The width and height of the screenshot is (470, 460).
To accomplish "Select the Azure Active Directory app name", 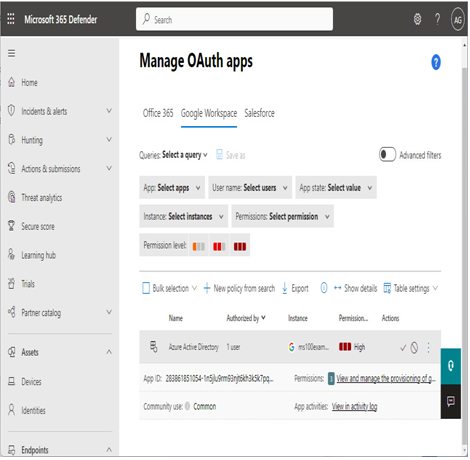I will pyautogui.click(x=193, y=347).
